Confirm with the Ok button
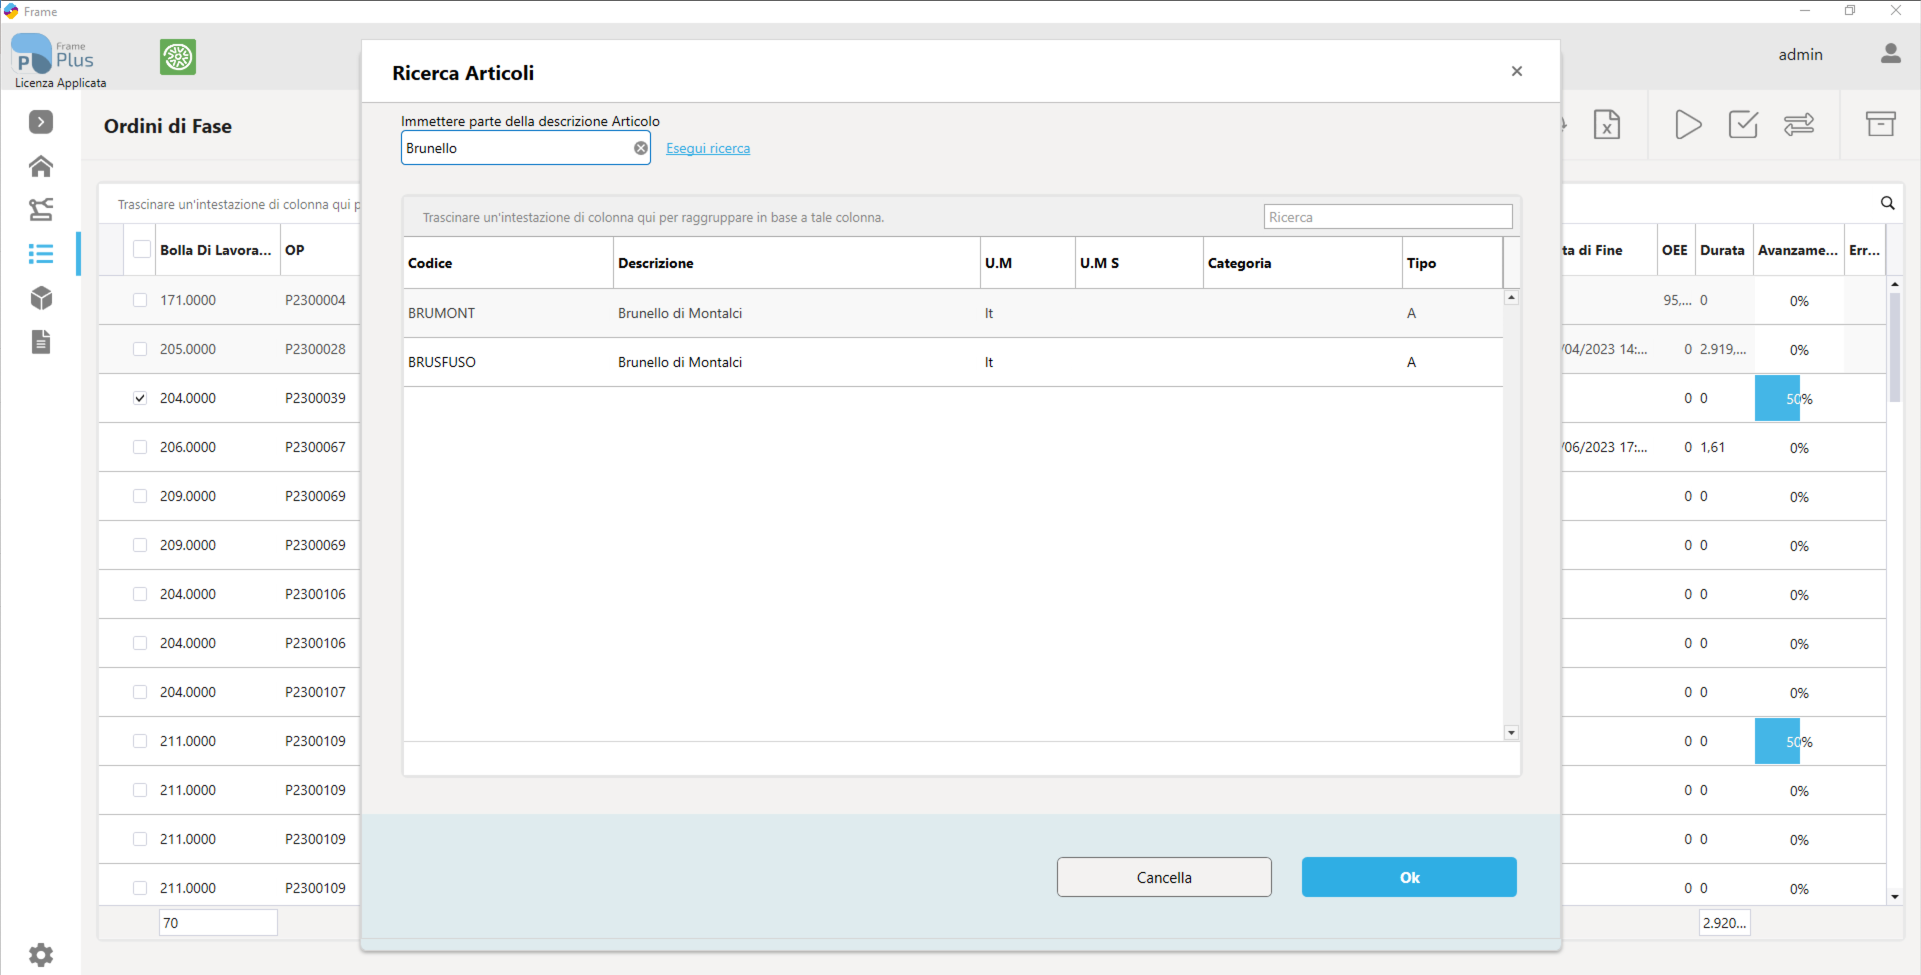The width and height of the screenshot is (1921, 975). [1409, 877]
